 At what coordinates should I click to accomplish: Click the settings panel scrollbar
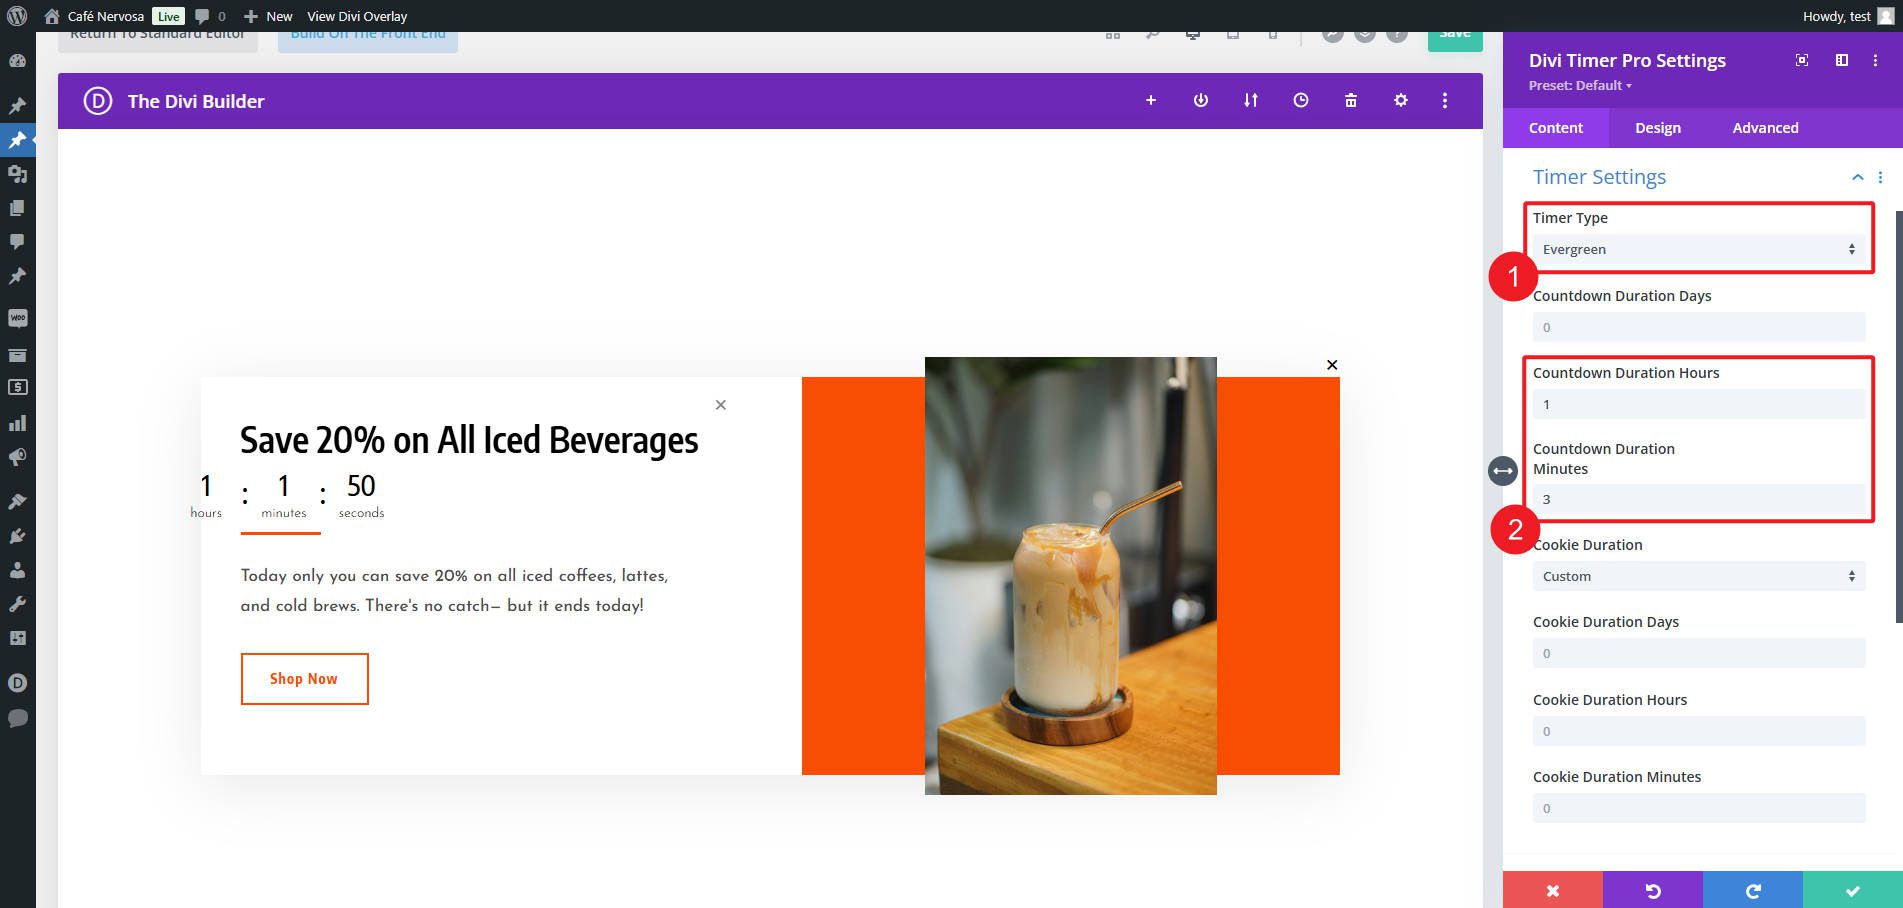[1899, 416]
